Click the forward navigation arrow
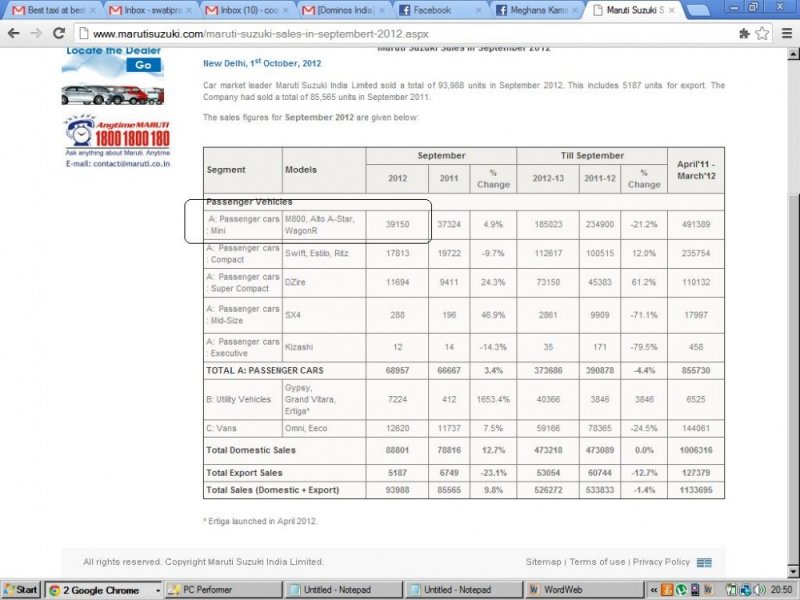Screen dimensions: 800x600 (36, 33)
